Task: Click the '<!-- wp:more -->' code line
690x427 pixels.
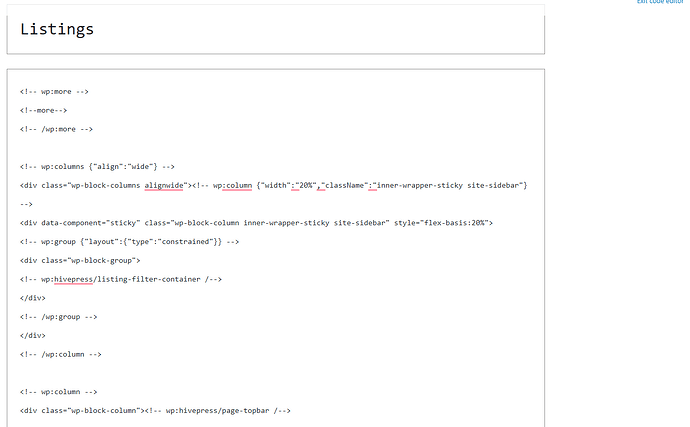Action: (54, 92)
